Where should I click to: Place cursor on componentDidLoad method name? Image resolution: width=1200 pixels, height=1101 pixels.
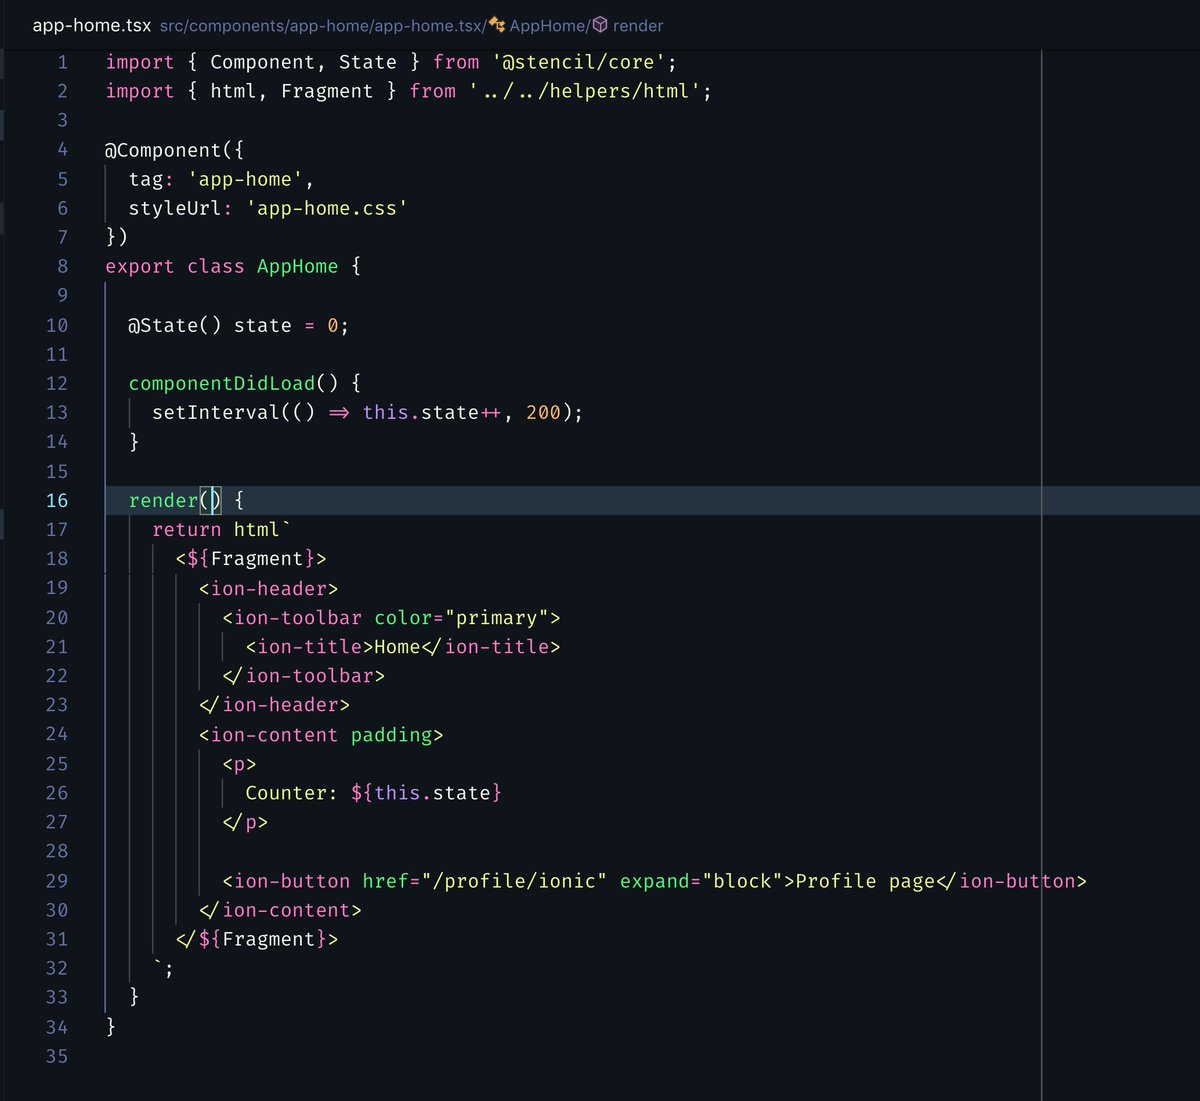222,383
